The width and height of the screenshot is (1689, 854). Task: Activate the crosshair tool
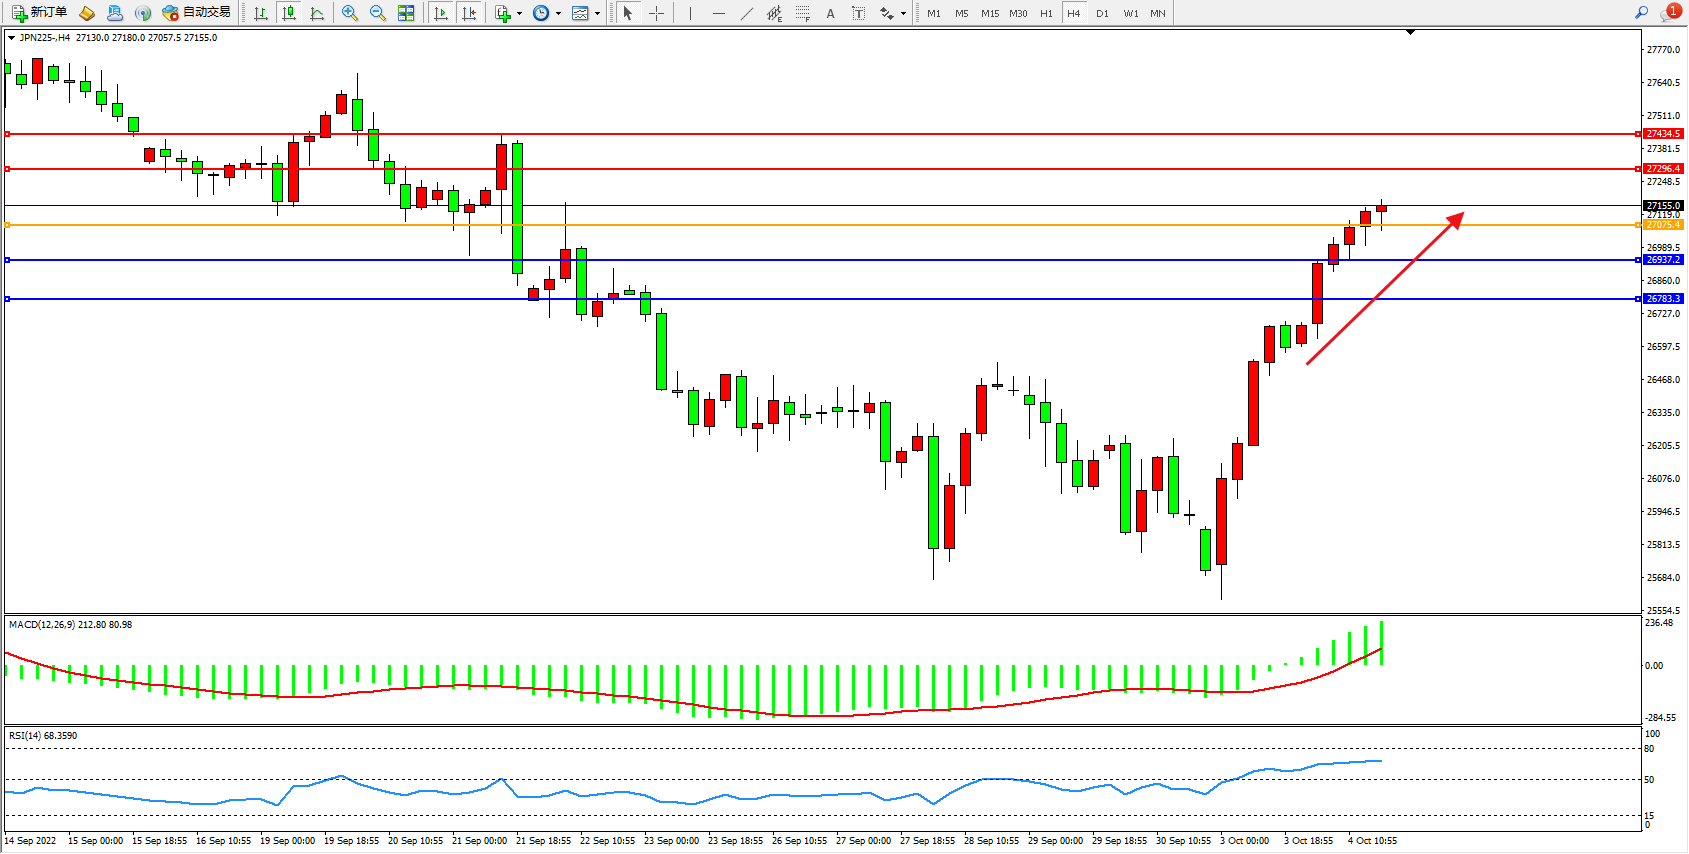[656, 13]
